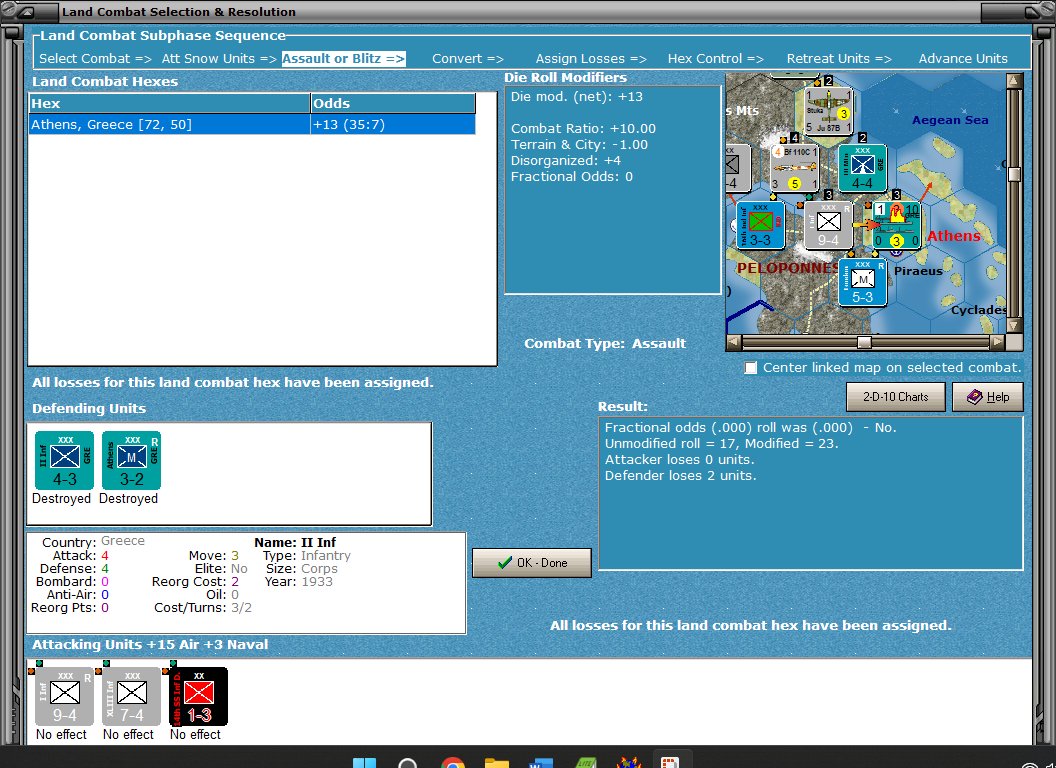This screenshot has height=768, width=1056.
Task: Click the Athens city label on map
Action: point(954,236)
